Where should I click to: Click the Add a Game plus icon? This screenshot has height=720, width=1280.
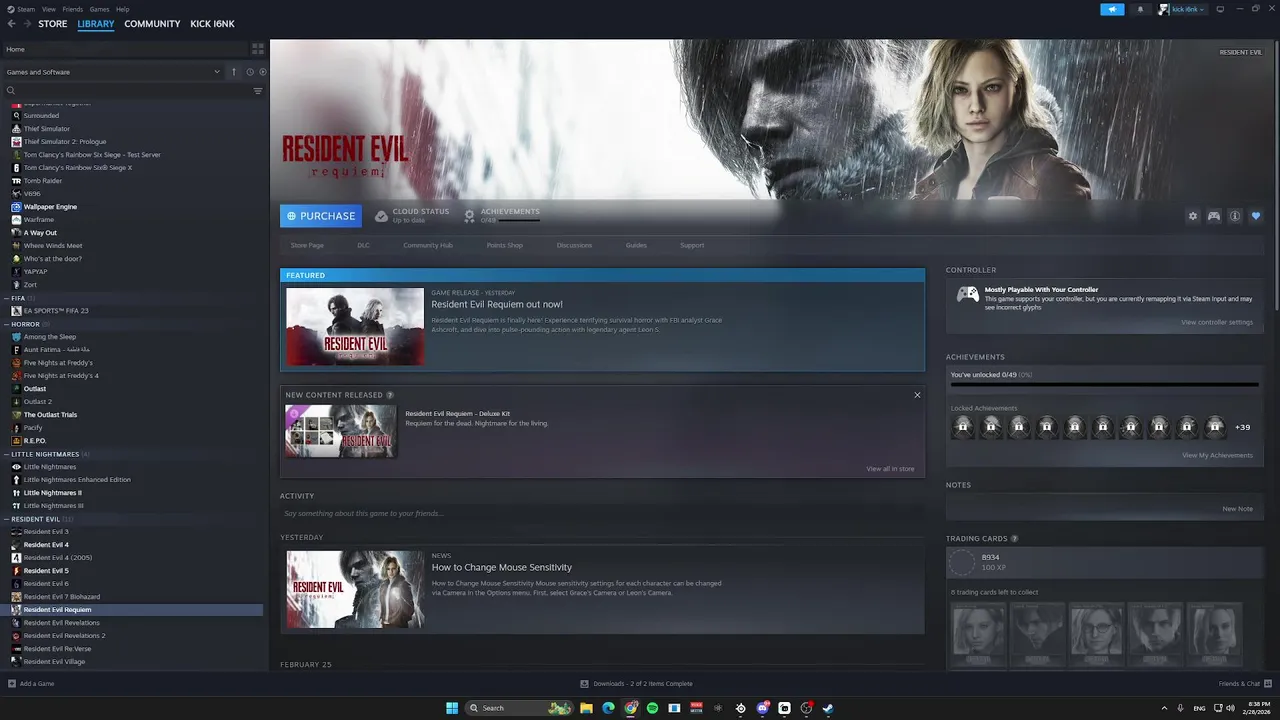coord(12,684)
